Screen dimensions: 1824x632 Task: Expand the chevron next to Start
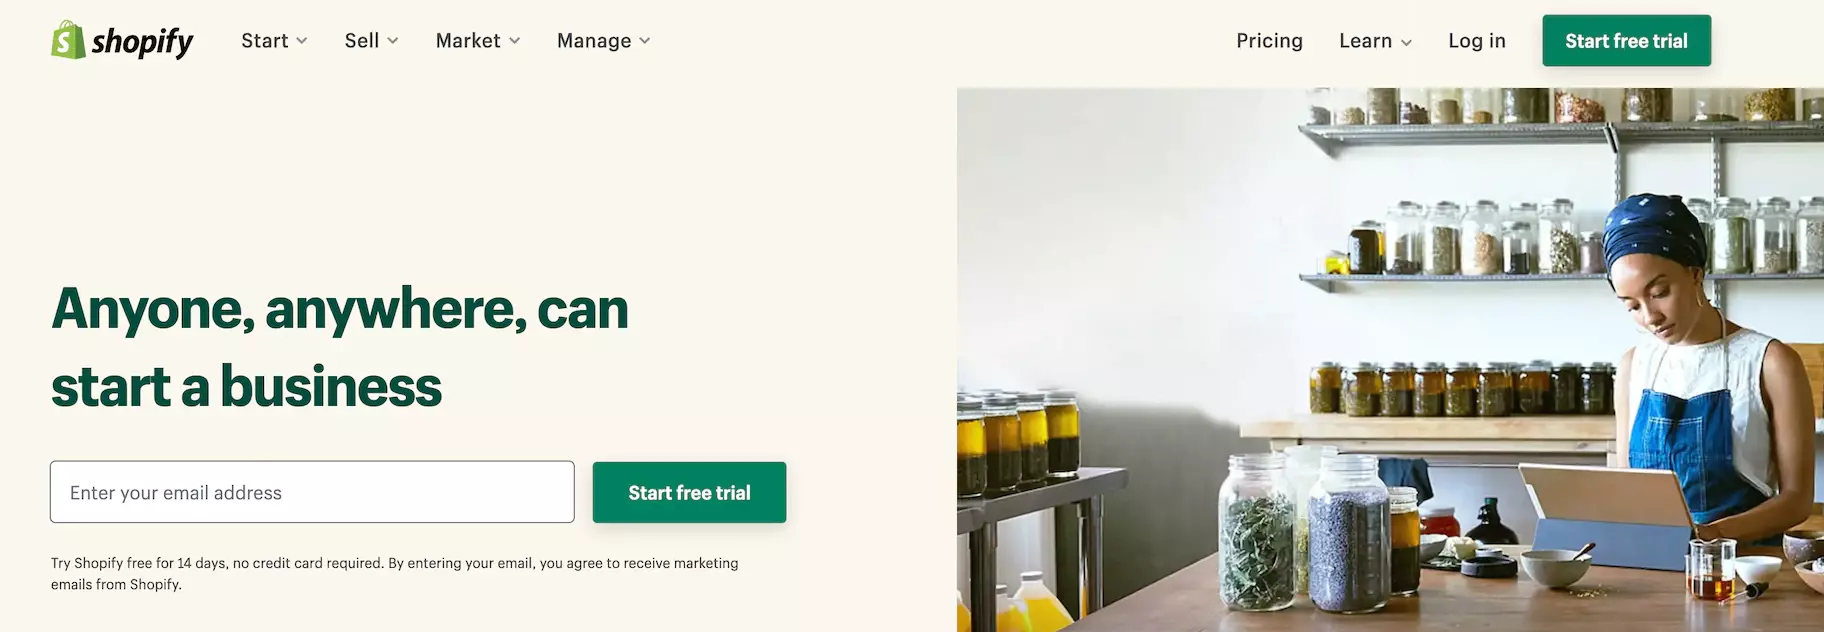302,41
